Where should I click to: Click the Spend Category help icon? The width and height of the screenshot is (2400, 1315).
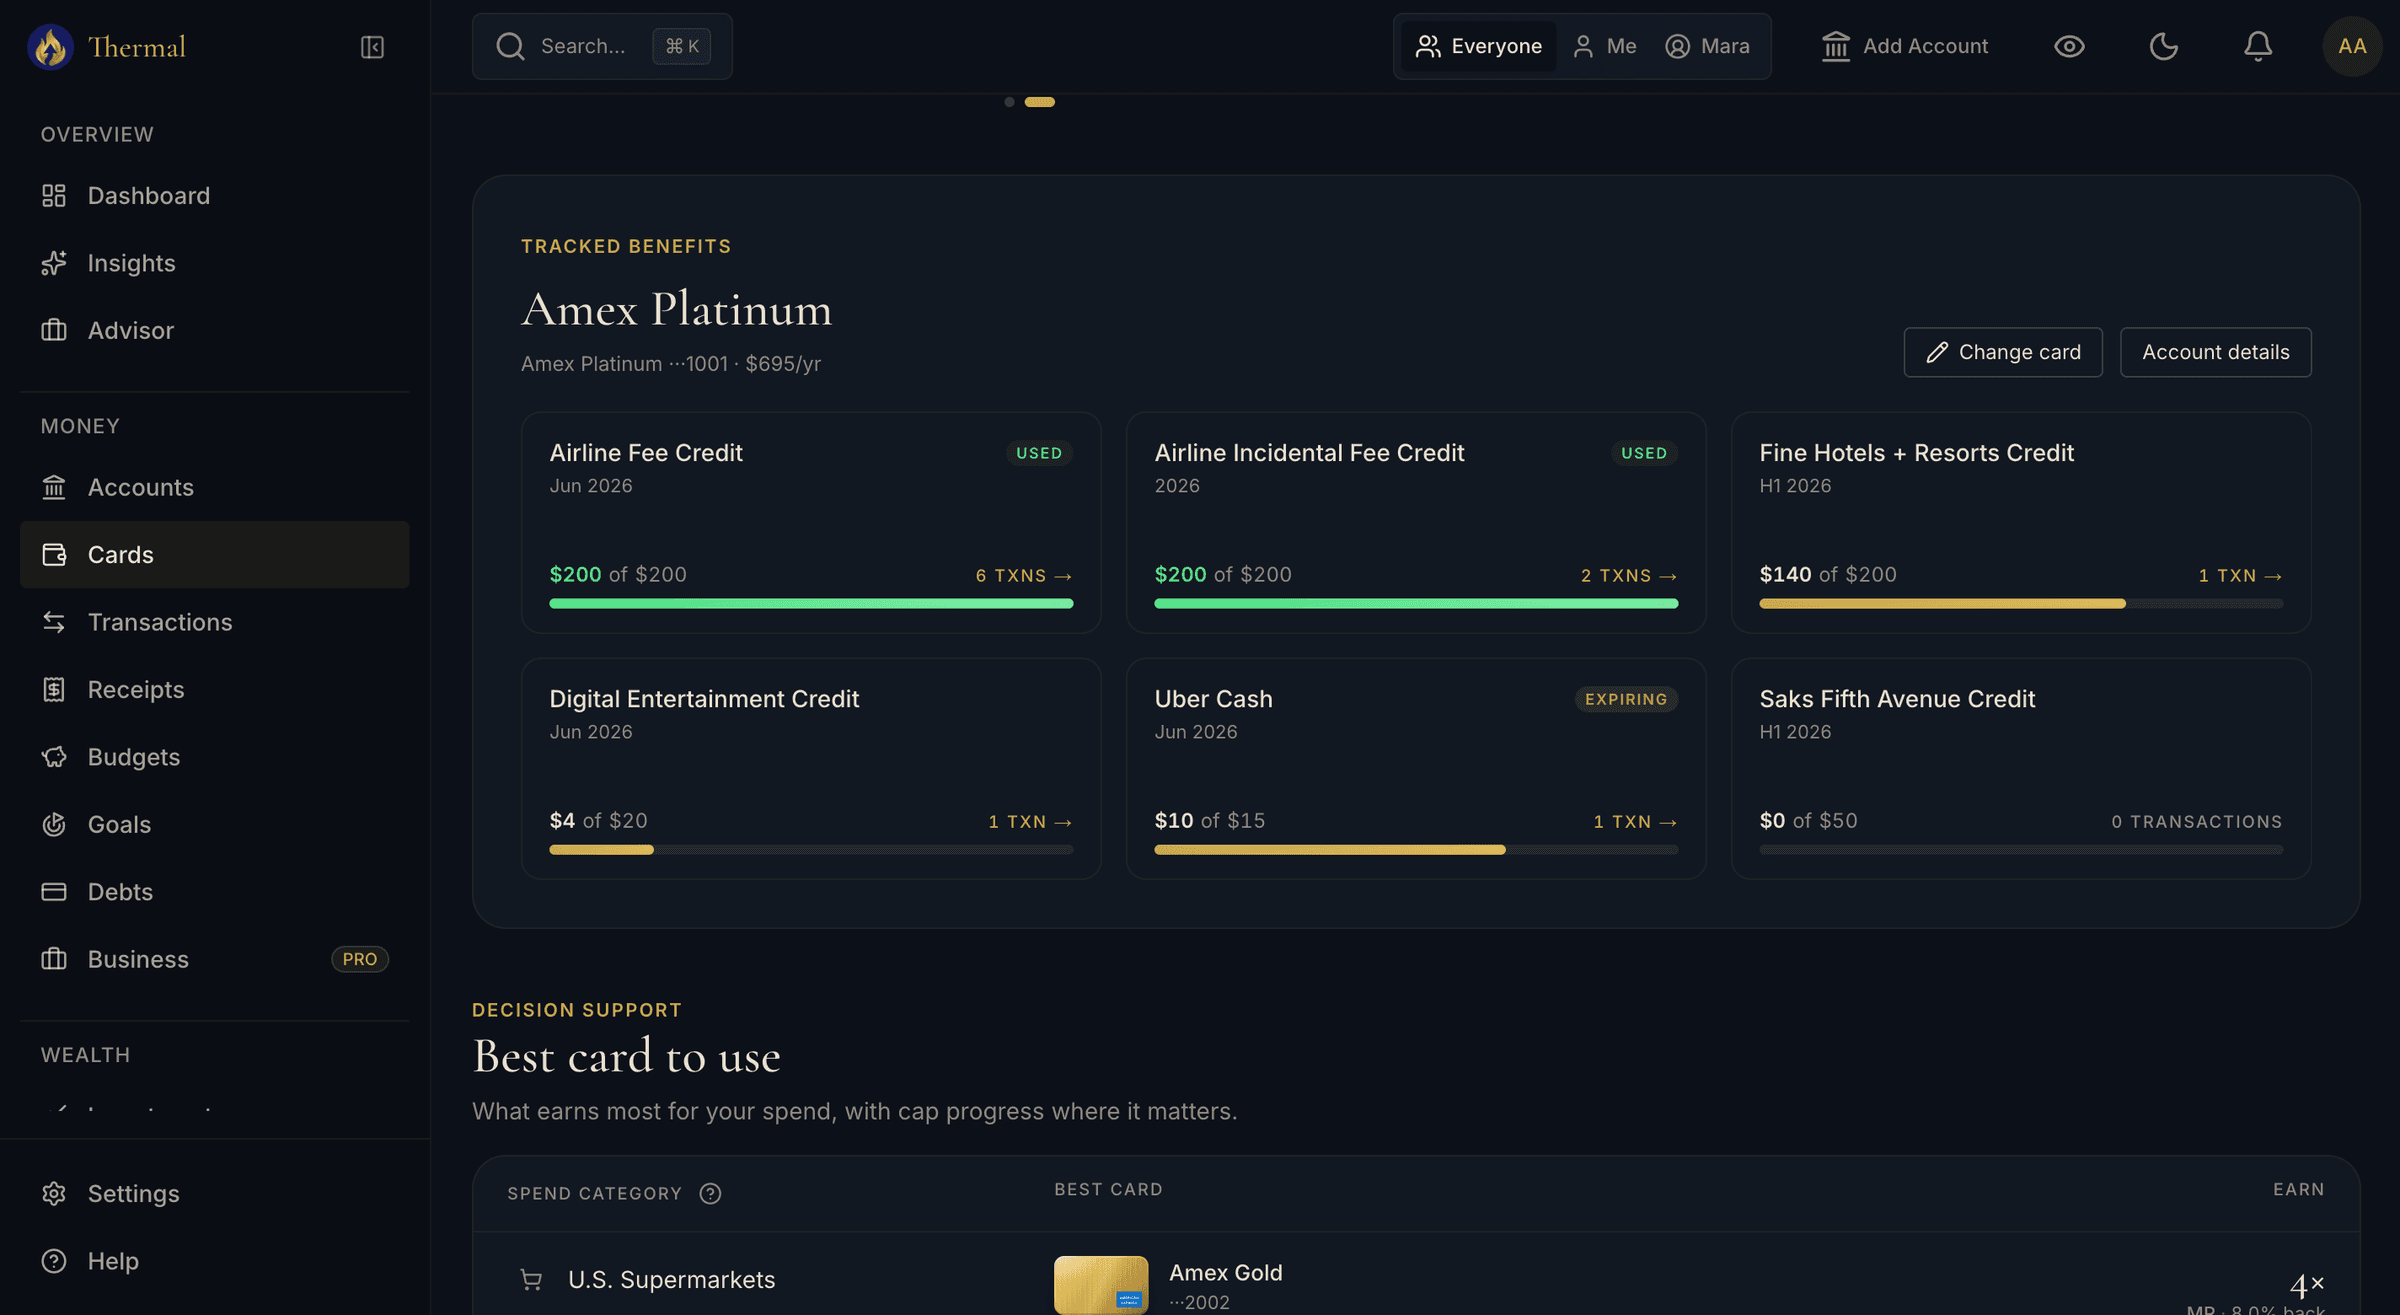click(x=710, y=1193)
